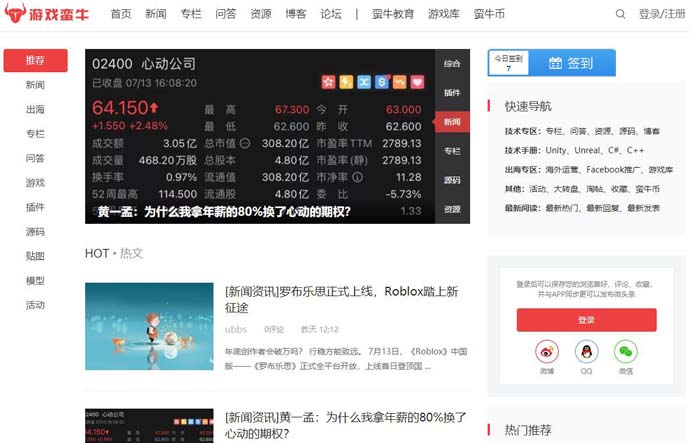
Task: Open 资源 in top navigation
Action: coord(261,14)
